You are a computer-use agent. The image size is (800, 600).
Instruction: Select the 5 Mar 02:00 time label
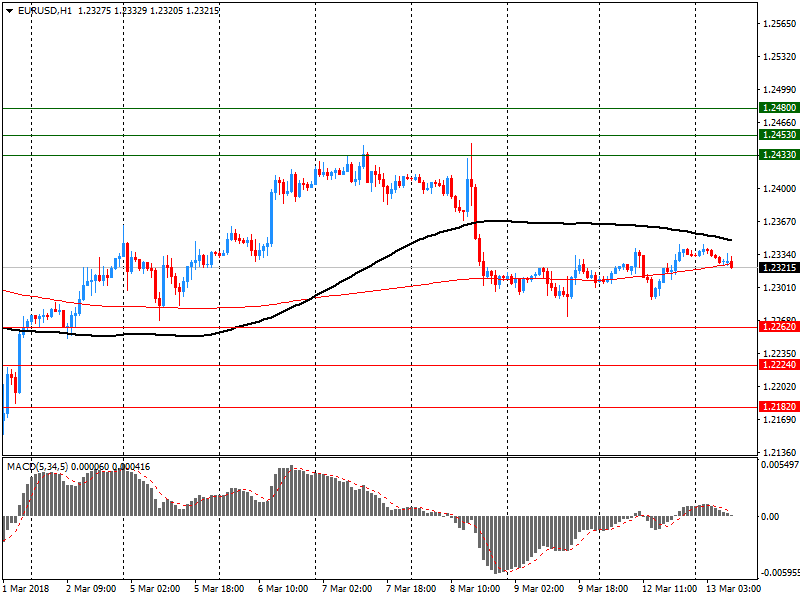point(157,590)
